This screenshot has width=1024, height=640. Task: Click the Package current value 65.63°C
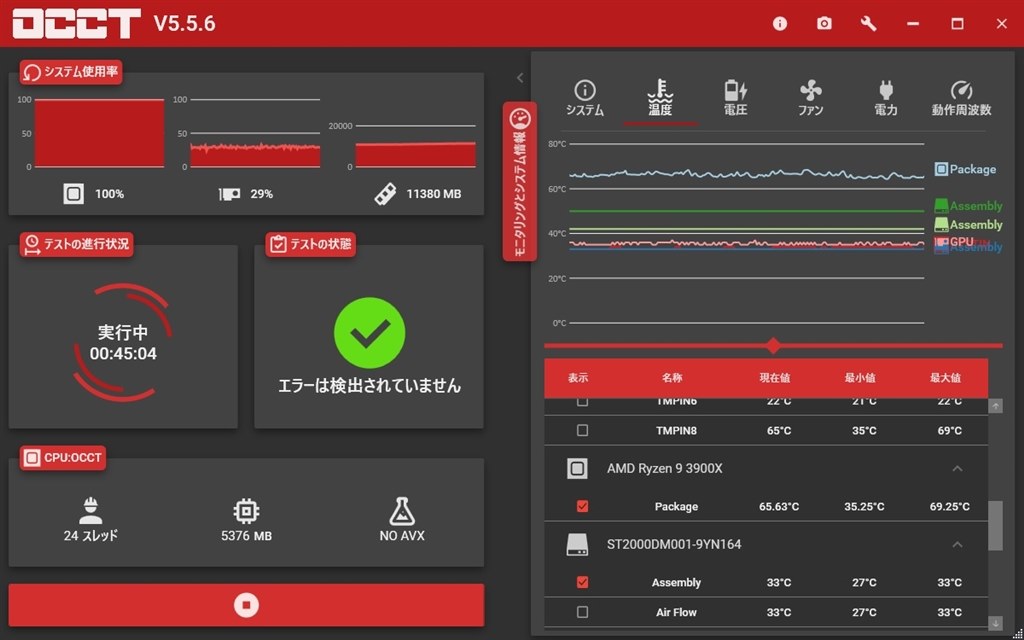coord(779,506)
